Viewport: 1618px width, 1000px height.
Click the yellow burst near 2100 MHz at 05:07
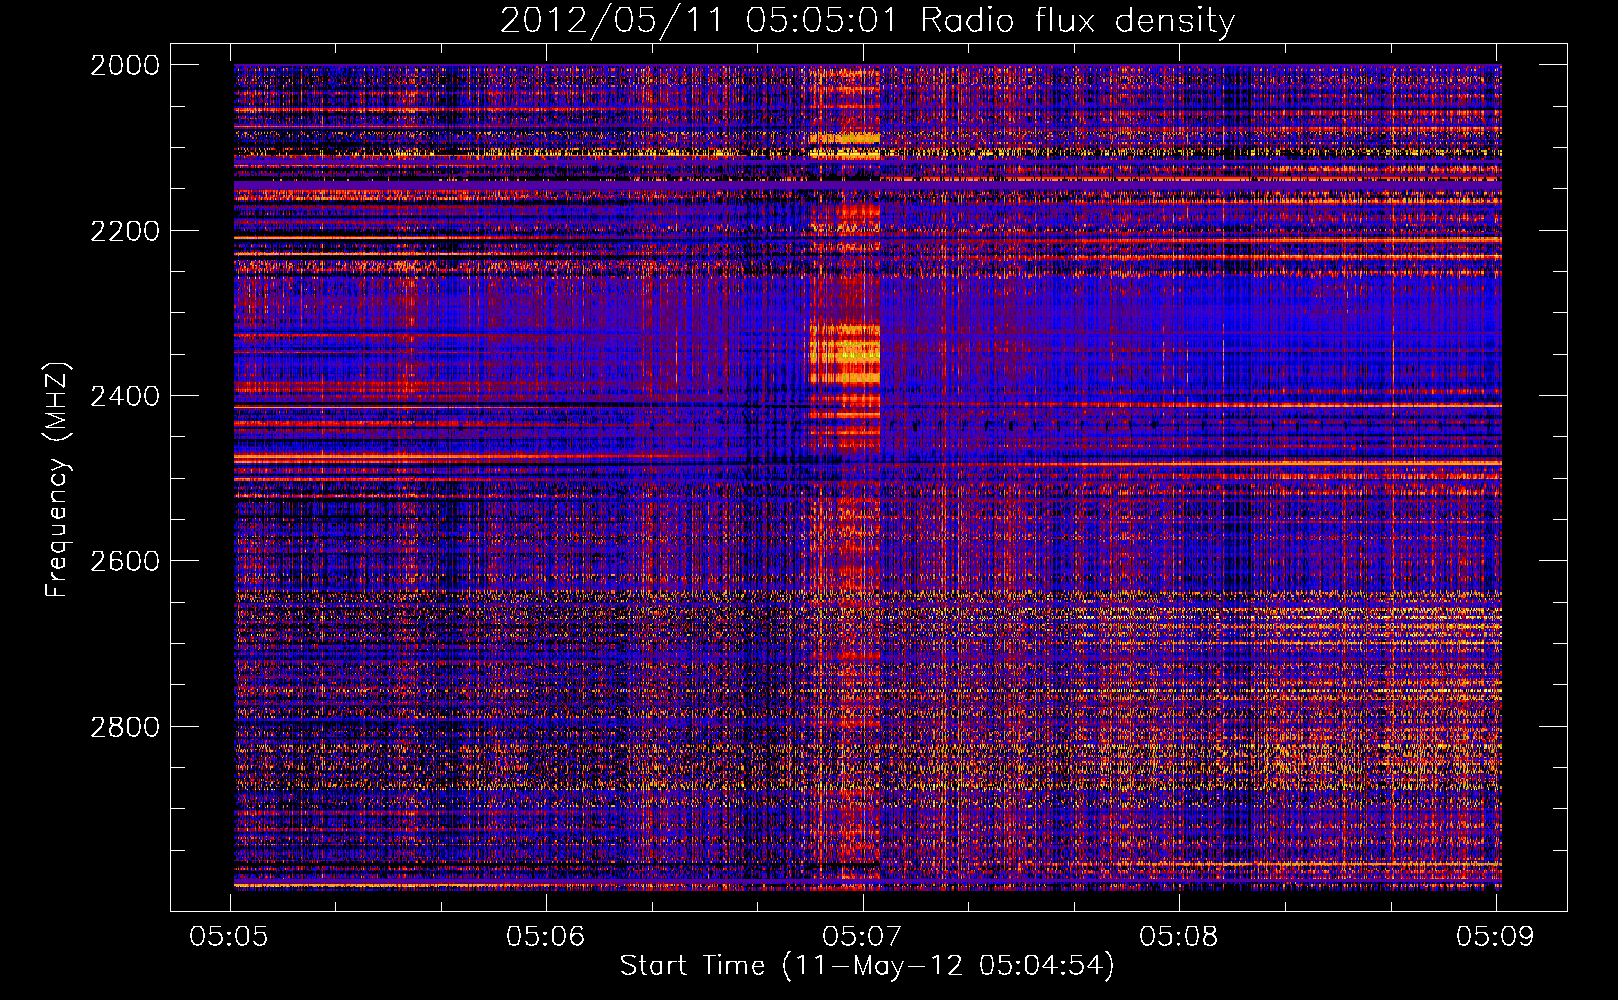pyautogui.click(x=844, y=146)
